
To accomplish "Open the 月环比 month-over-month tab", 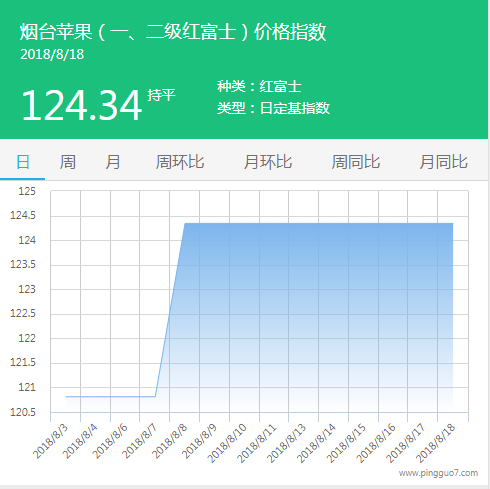I will point(268,162).
